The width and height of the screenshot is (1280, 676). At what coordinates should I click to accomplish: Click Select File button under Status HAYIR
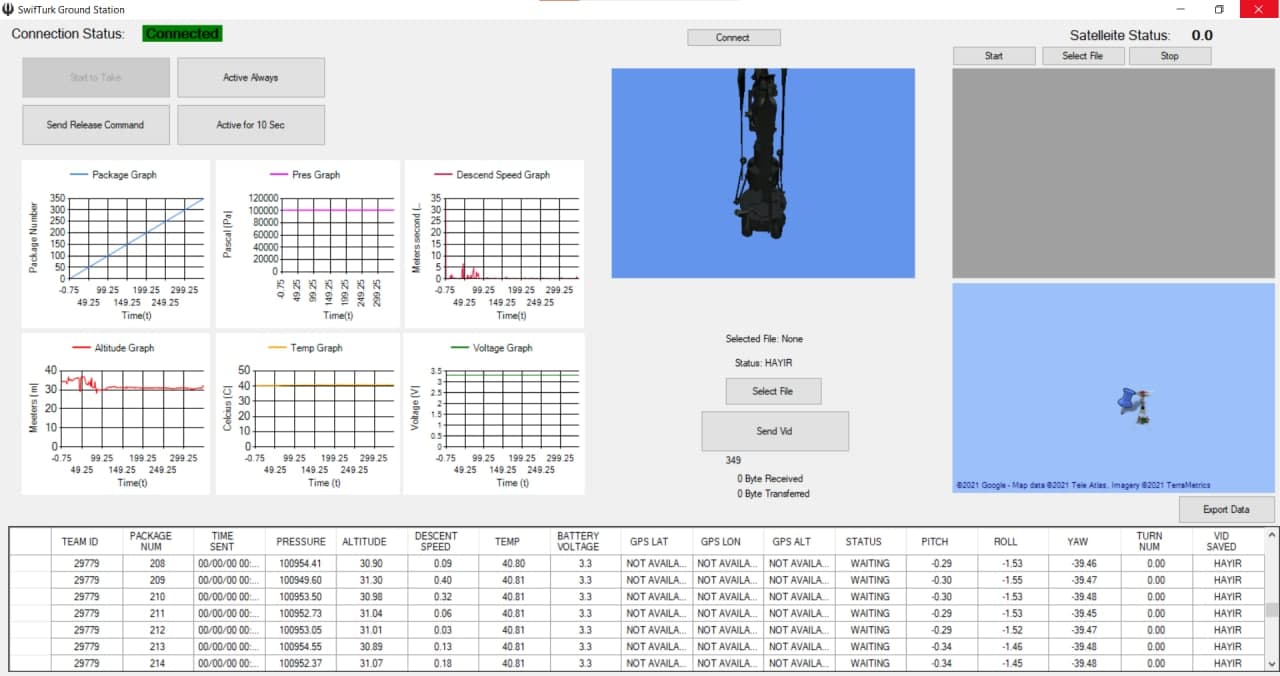click(x=773, y=391)
